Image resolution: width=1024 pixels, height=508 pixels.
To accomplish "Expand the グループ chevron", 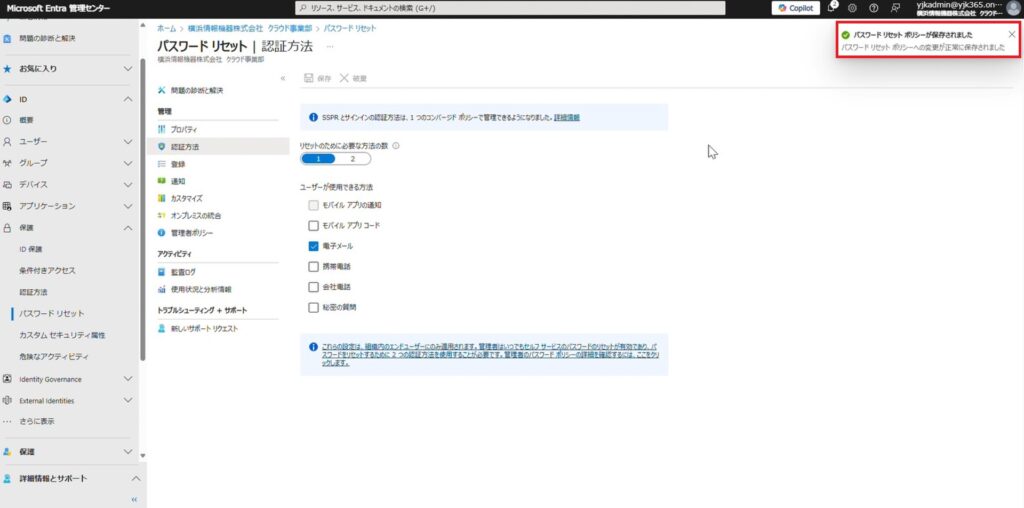I will coord(128,163).
